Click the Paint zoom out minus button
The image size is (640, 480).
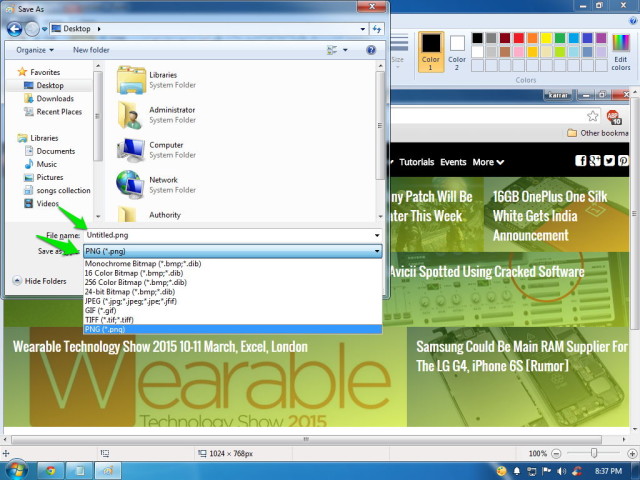[x=556, y=453]
